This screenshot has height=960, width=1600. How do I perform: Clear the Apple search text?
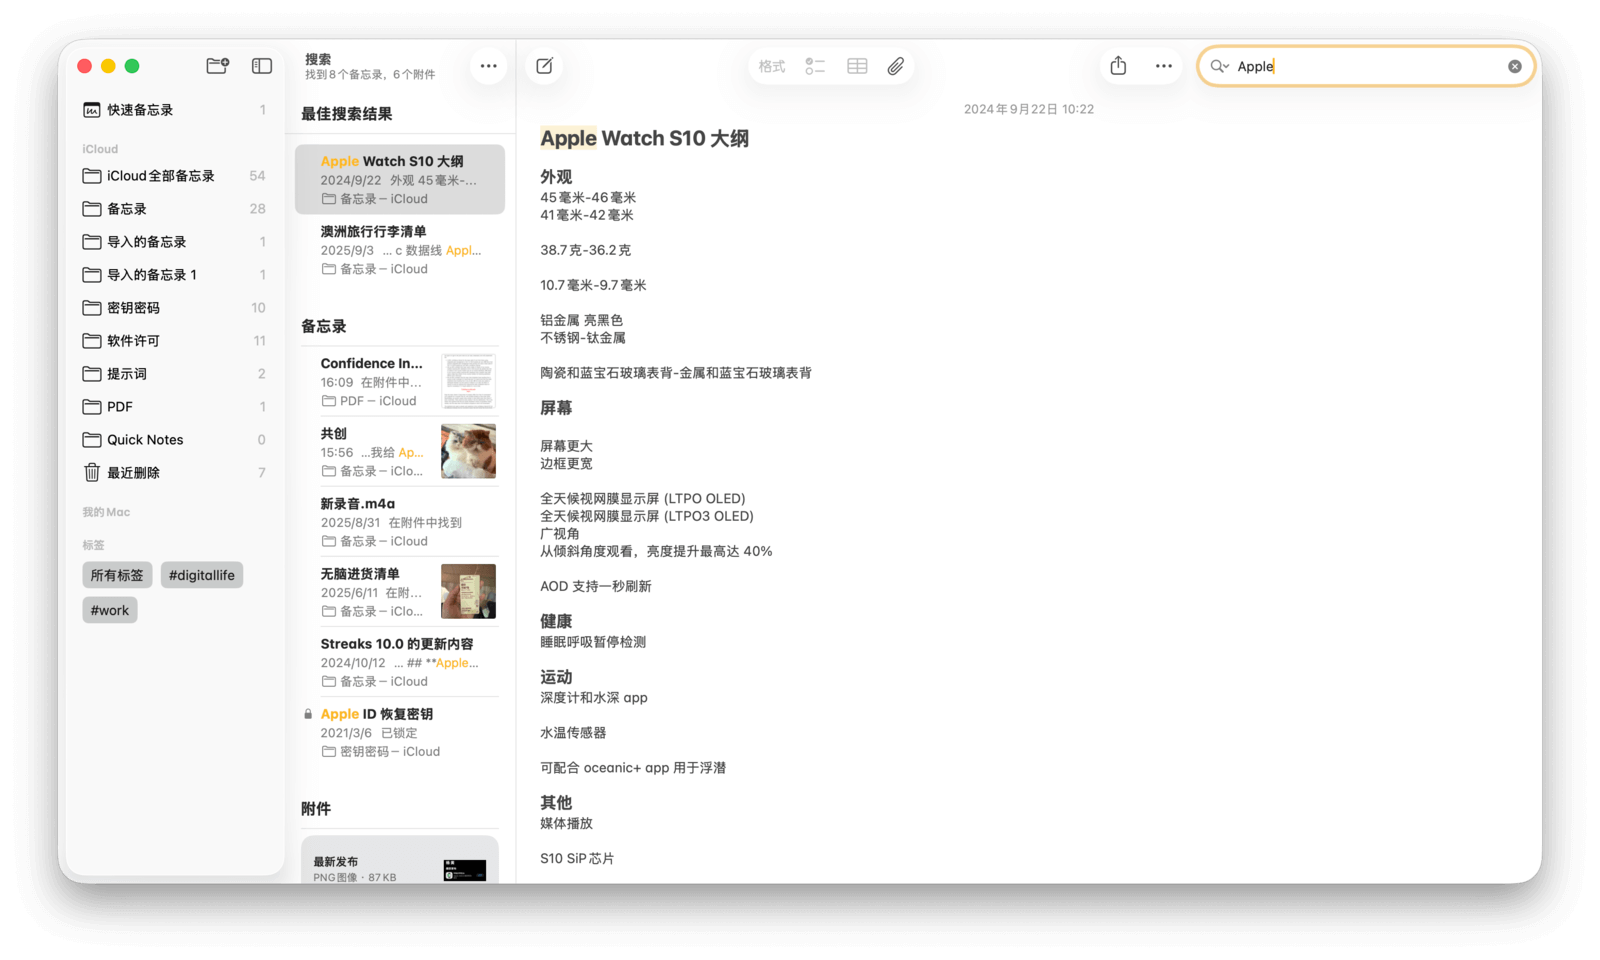point(1514,66)
